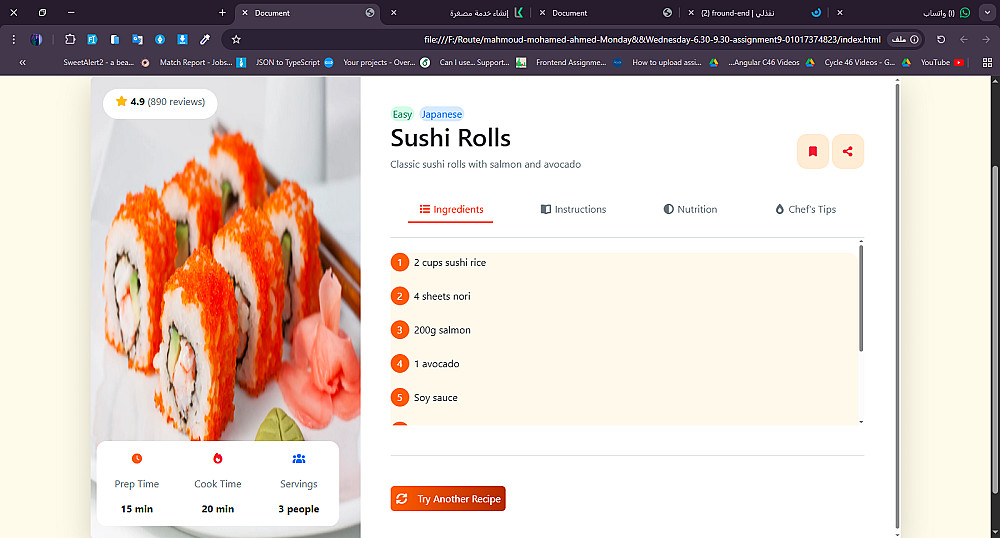
Task: Switch to the inactive Document tab
Action: [x=606, y=13]
